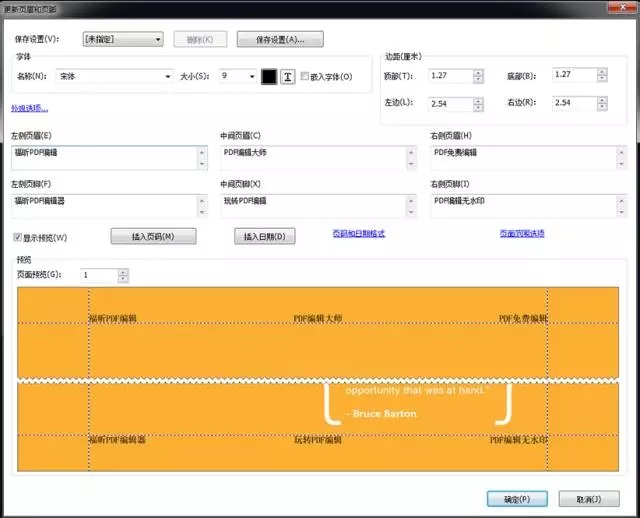Click up arrow of 中间页脚 scrollbar
The image size is (640, 518).
[411, 201]
